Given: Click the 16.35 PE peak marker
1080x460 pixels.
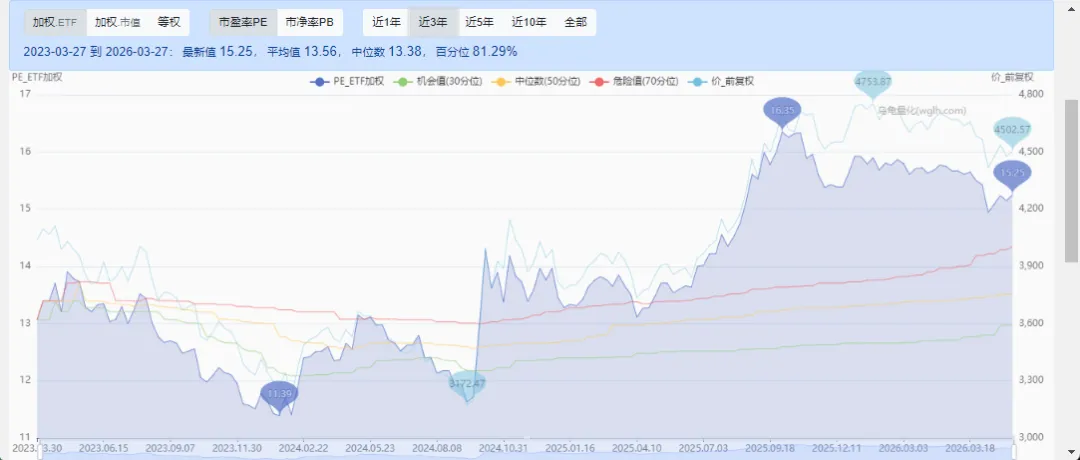Looking at the screenshot, I should 782,112.
